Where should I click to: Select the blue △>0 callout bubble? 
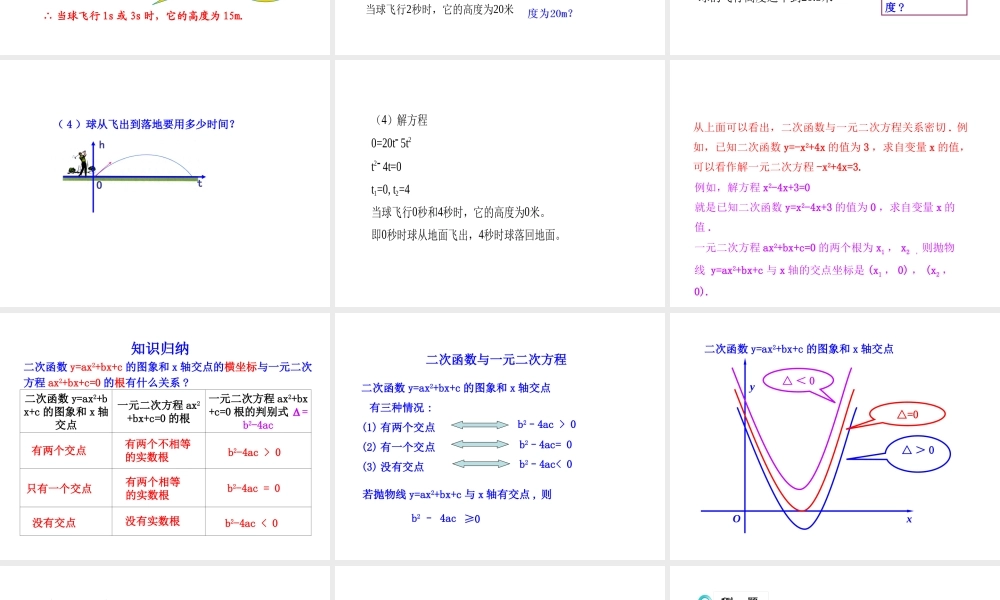click(921, 452)
